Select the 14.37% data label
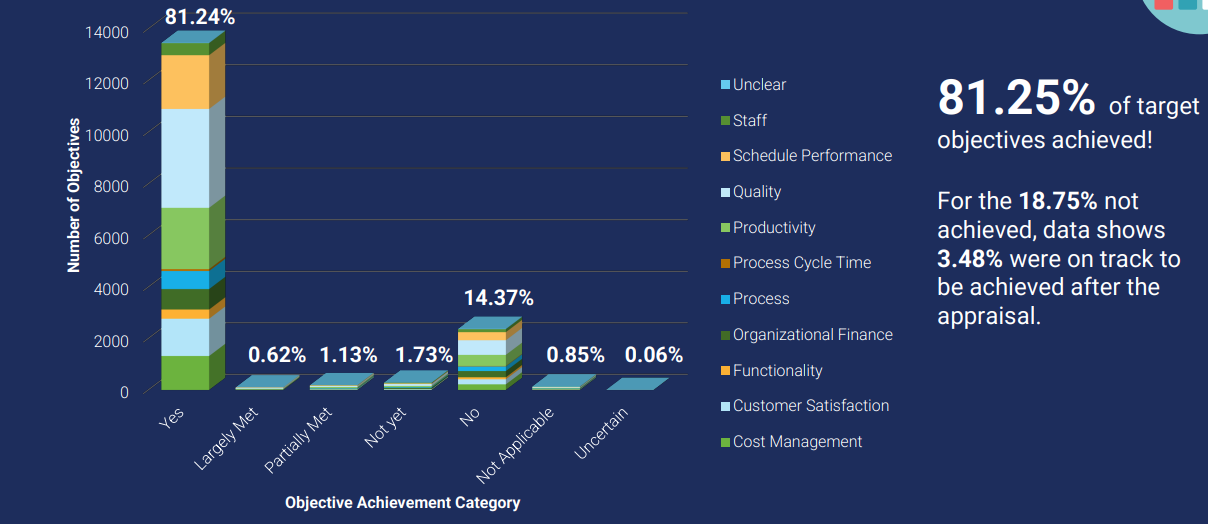Viewport: 1208px width, 524px height. pyautogui.click(x=498, y=298)
